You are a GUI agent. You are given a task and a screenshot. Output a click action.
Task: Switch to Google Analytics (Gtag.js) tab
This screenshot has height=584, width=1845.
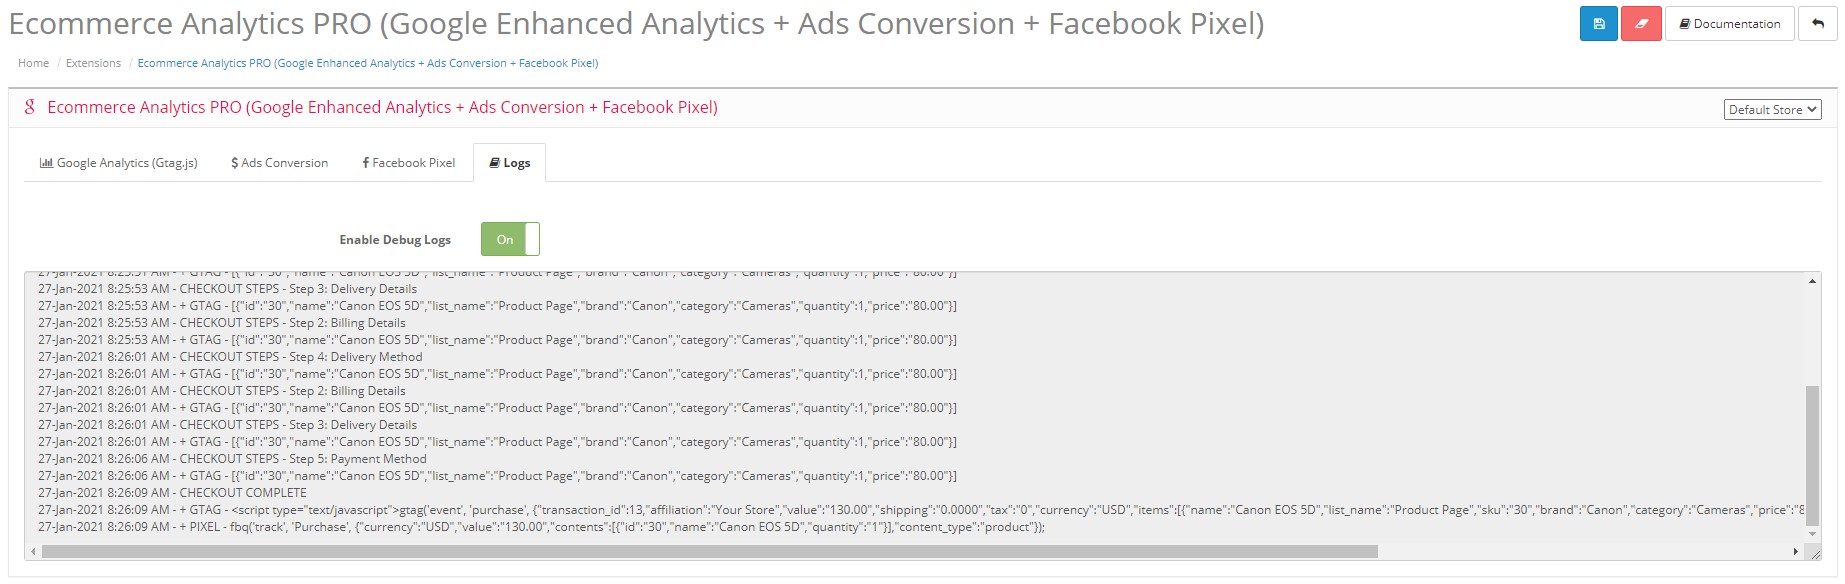(118, 163)
